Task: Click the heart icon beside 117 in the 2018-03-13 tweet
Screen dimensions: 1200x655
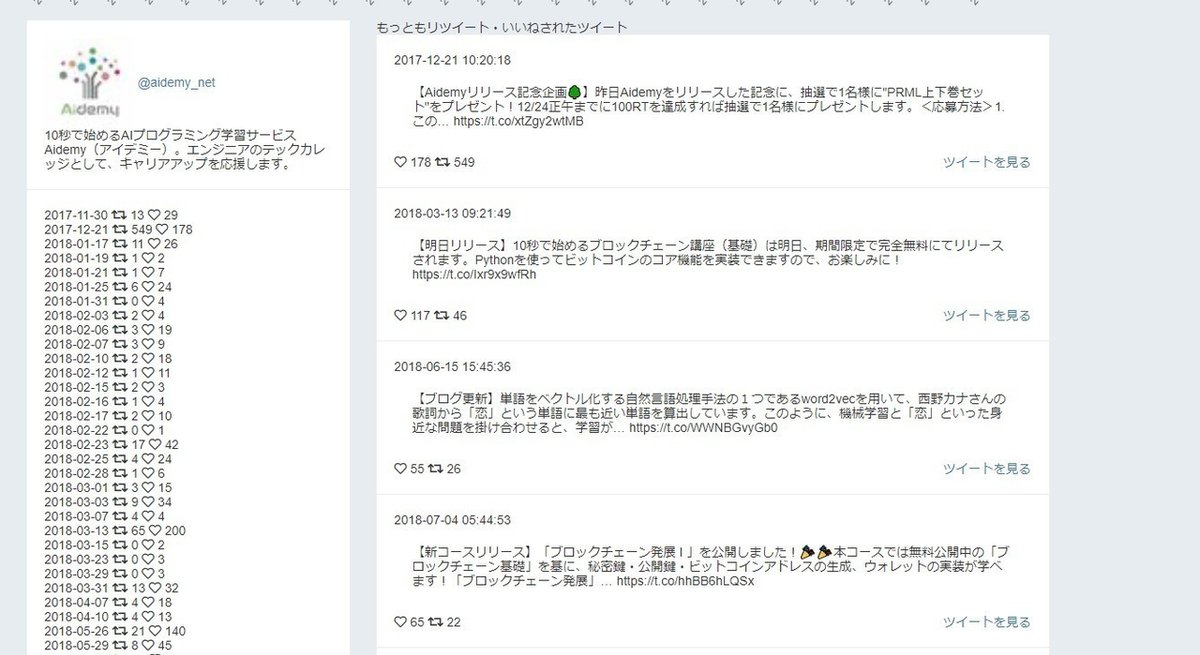Action: tap(401, 316)
